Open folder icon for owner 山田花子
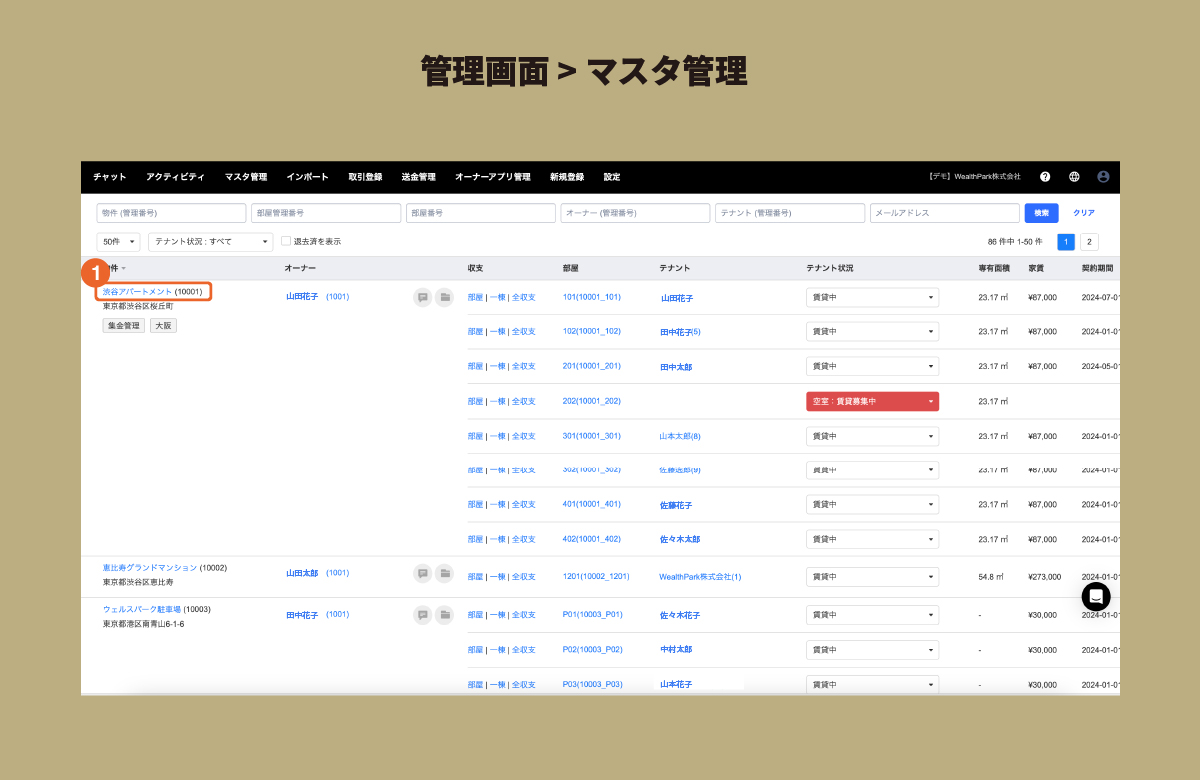This screenshot has height=780, width=1200. [x=445, y=297]
